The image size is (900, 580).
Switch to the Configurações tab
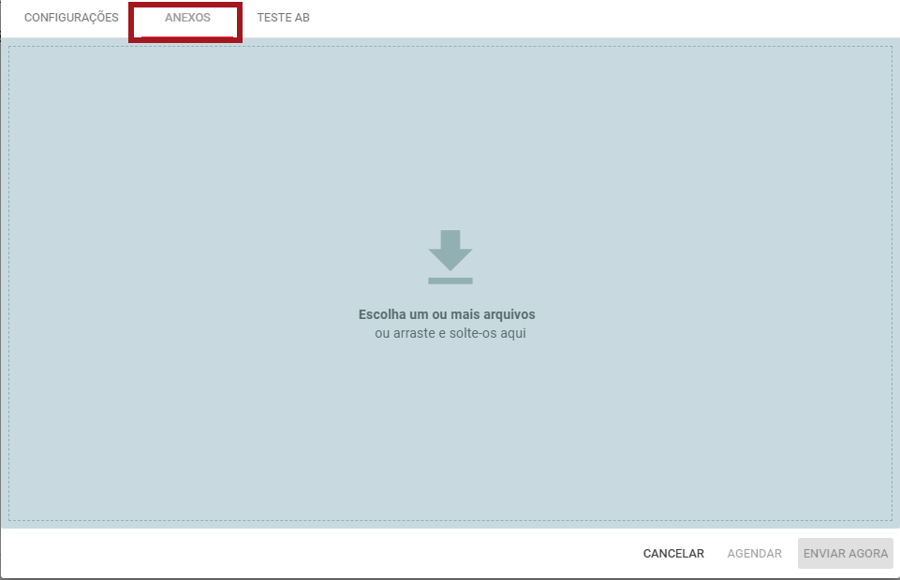[x=71, y=18]
